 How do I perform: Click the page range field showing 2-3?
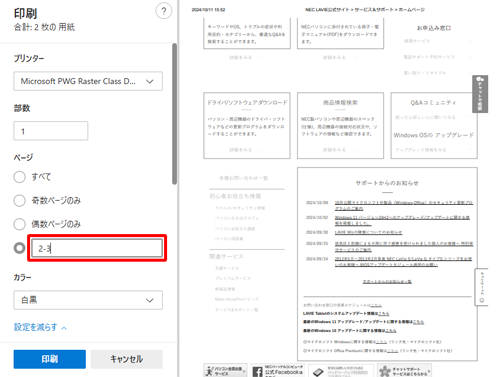(x=97, y=248)
